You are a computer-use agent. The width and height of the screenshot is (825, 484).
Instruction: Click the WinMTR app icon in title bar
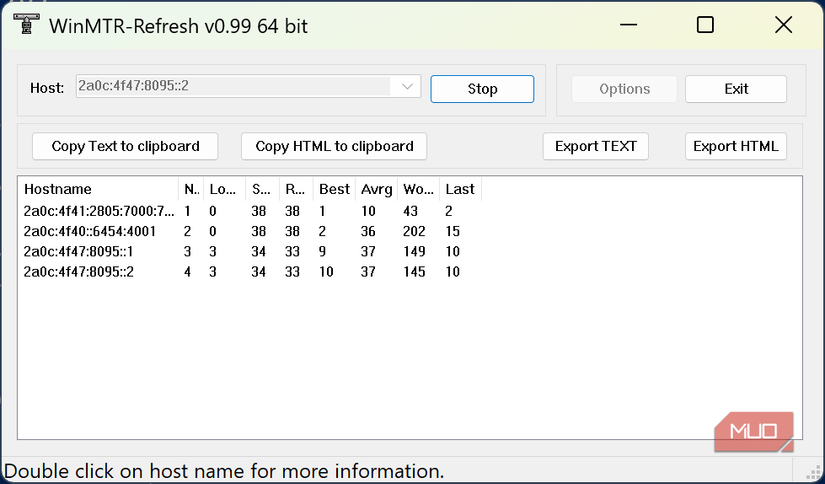pos(26,24)
